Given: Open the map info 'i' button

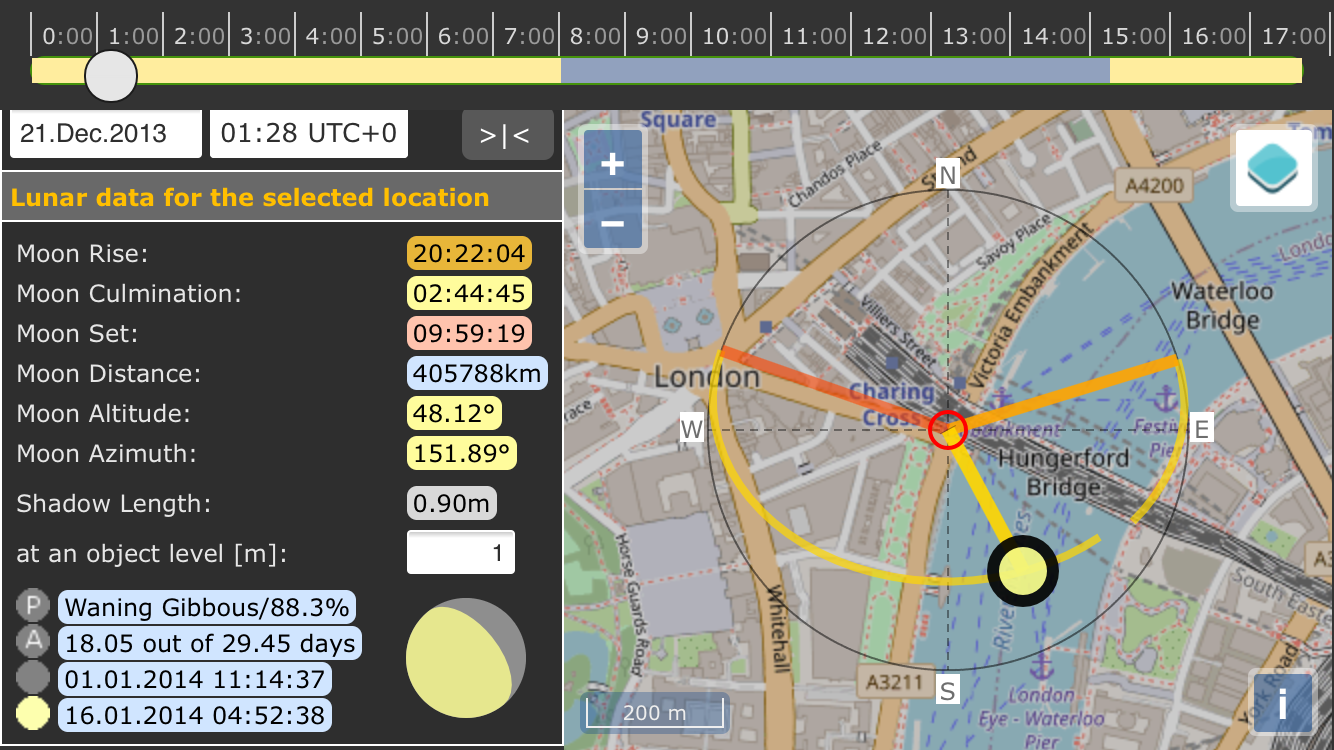Looking at the screenshot, I should point(1281,701).
